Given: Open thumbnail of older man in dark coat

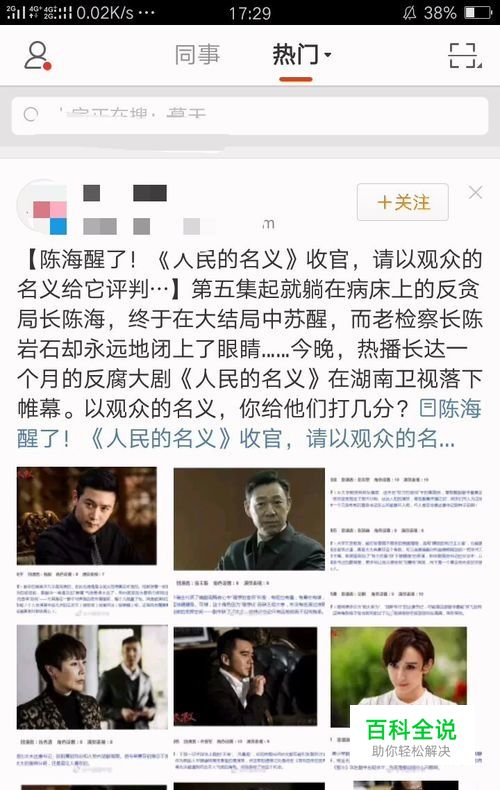Looking at the screenshot, I should [249, 519].
